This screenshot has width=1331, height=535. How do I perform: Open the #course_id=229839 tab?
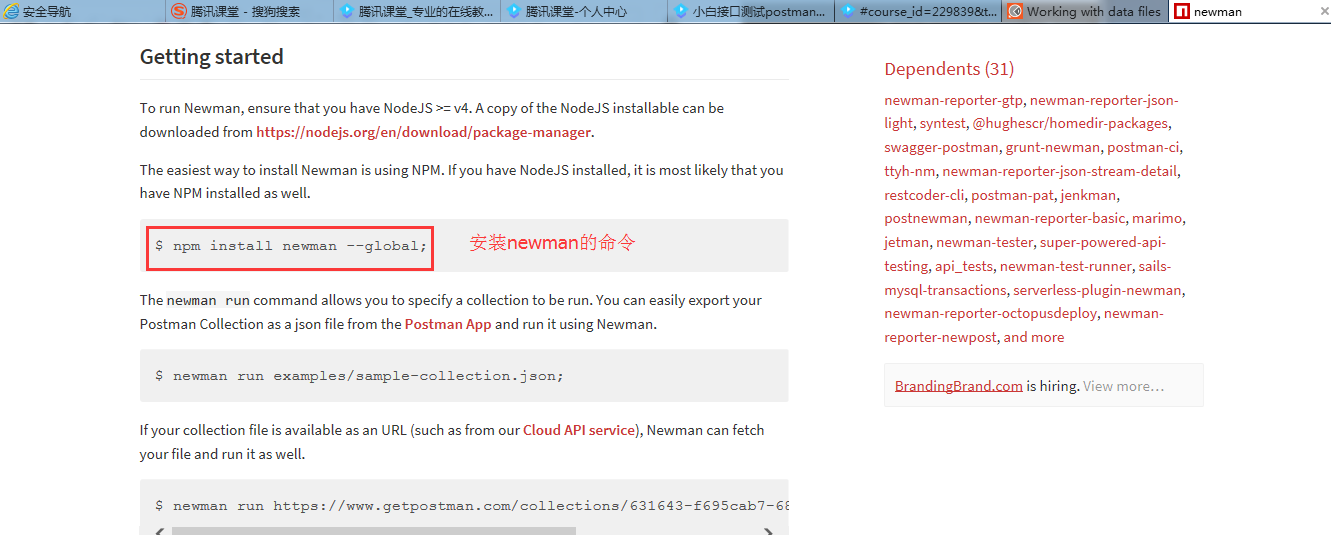(x=917, y=11)
